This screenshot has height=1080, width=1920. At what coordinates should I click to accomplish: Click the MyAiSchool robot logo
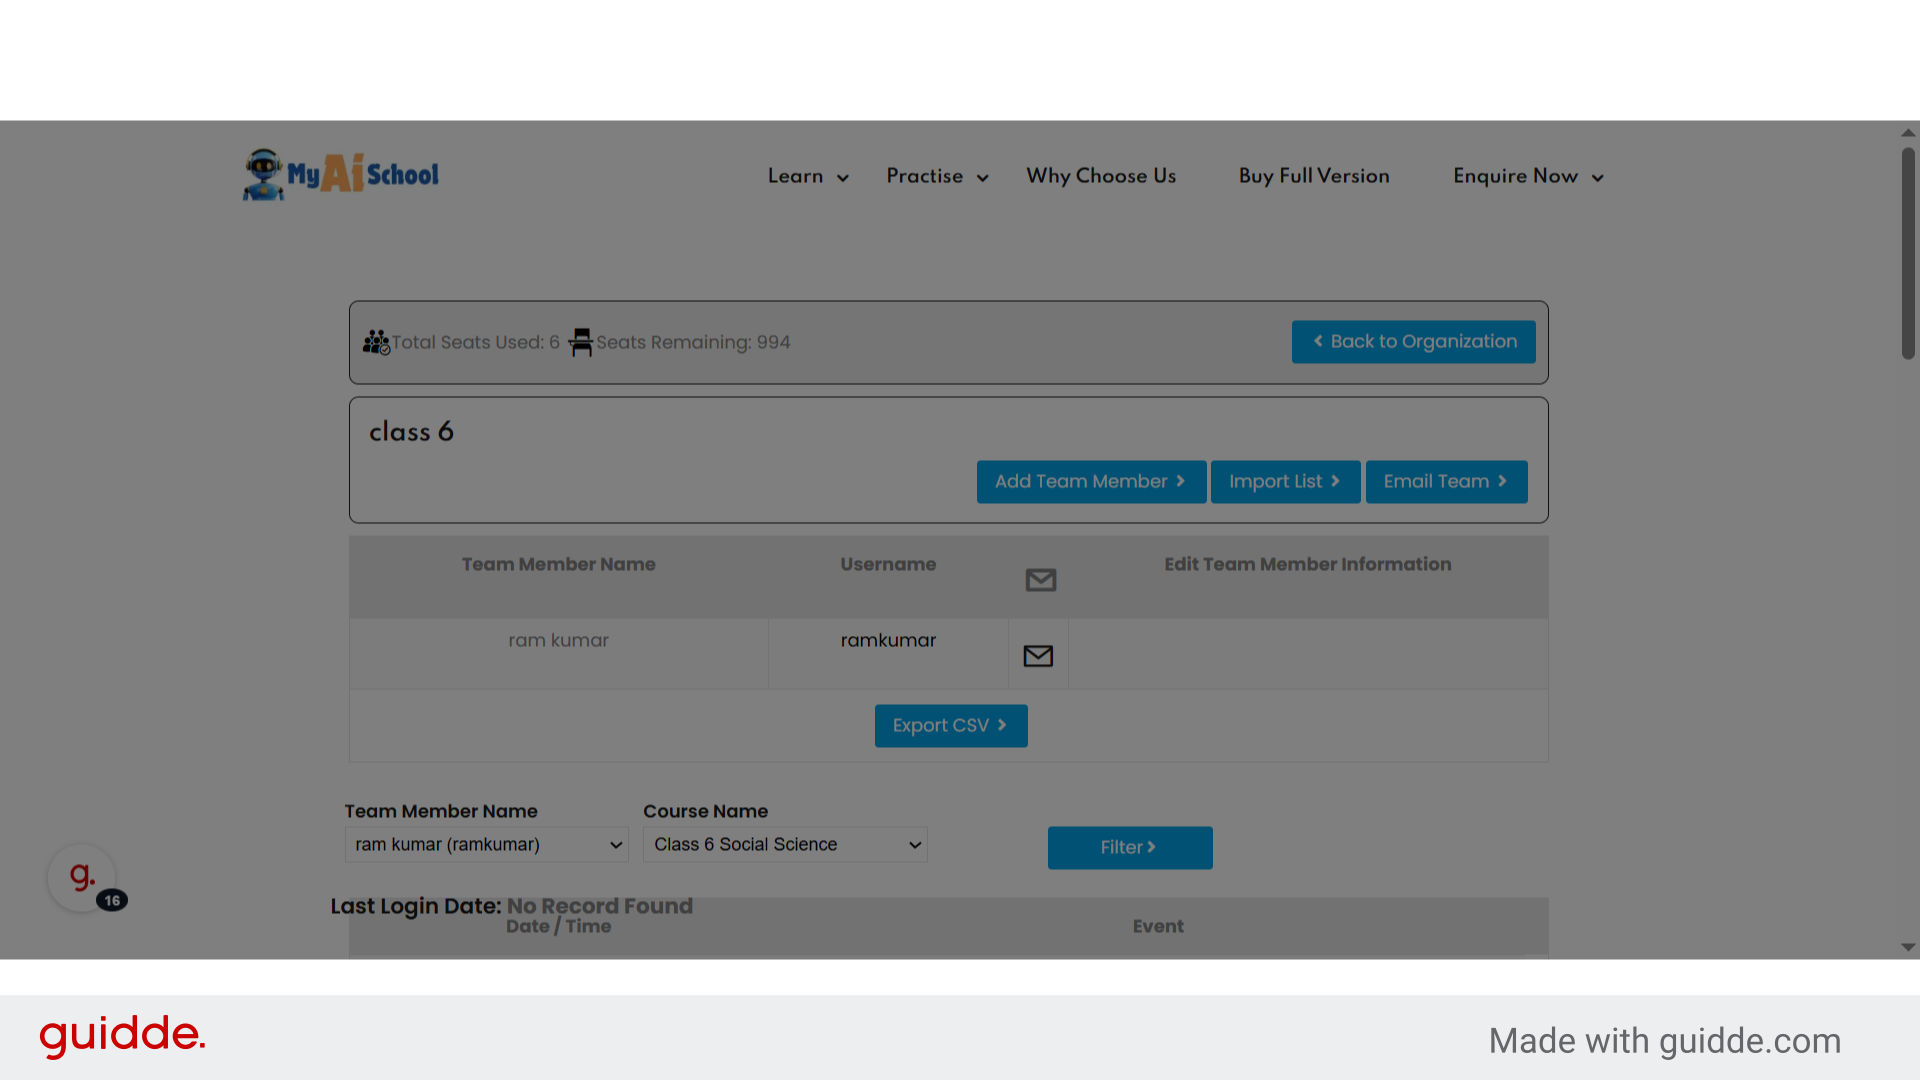tap(264, 175)
